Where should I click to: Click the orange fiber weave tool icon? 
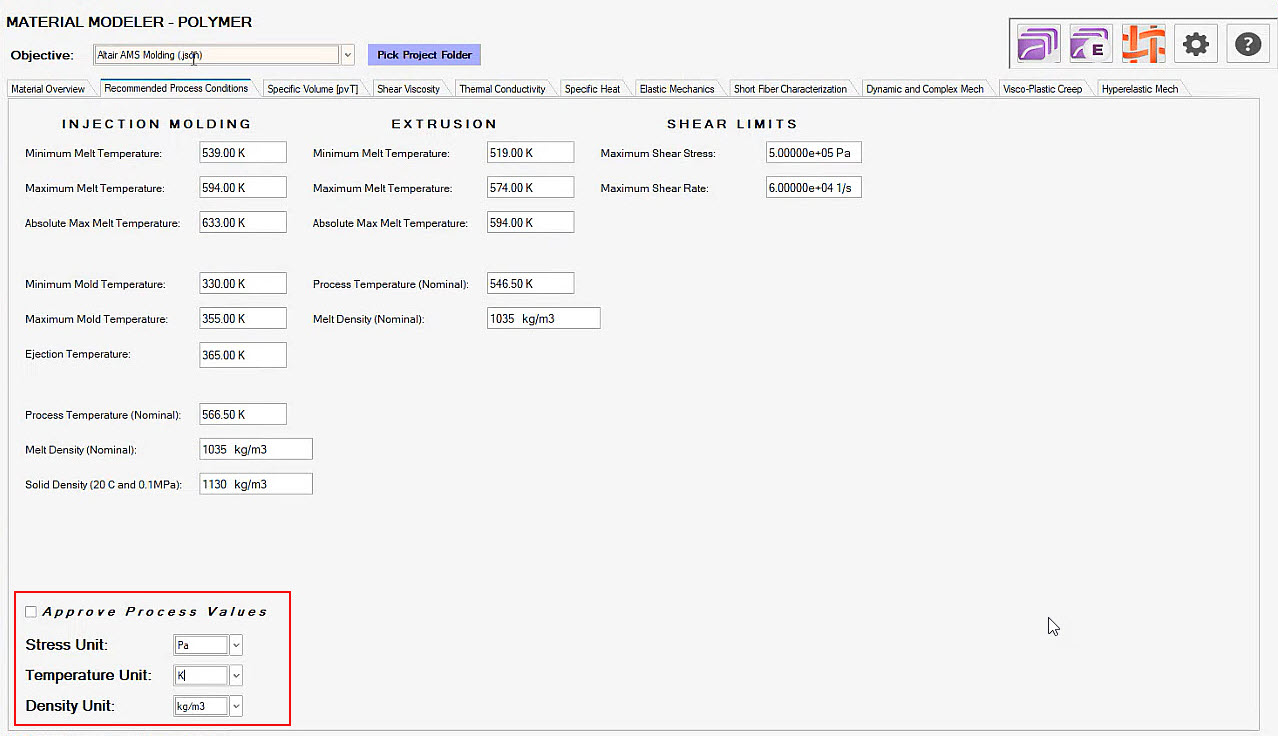pos(1142,44)
